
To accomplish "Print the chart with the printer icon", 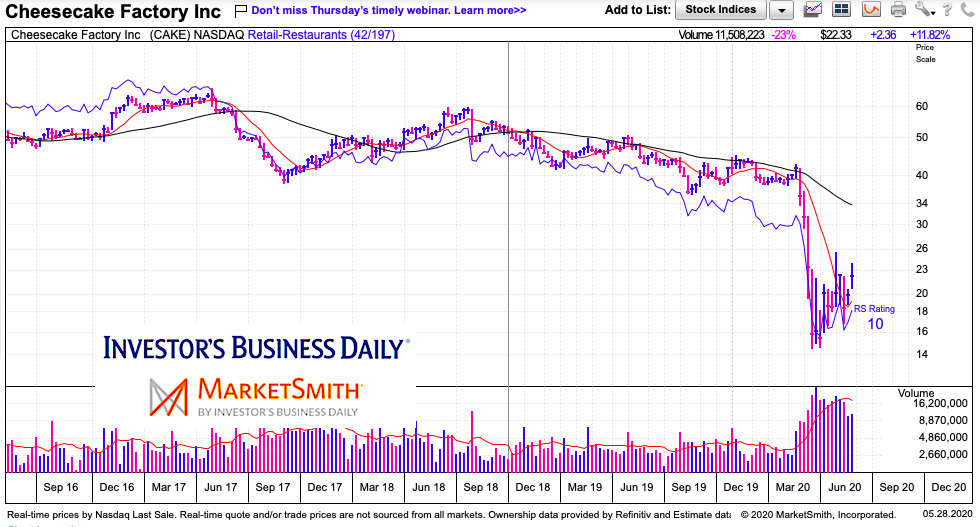I will (898, 9).
